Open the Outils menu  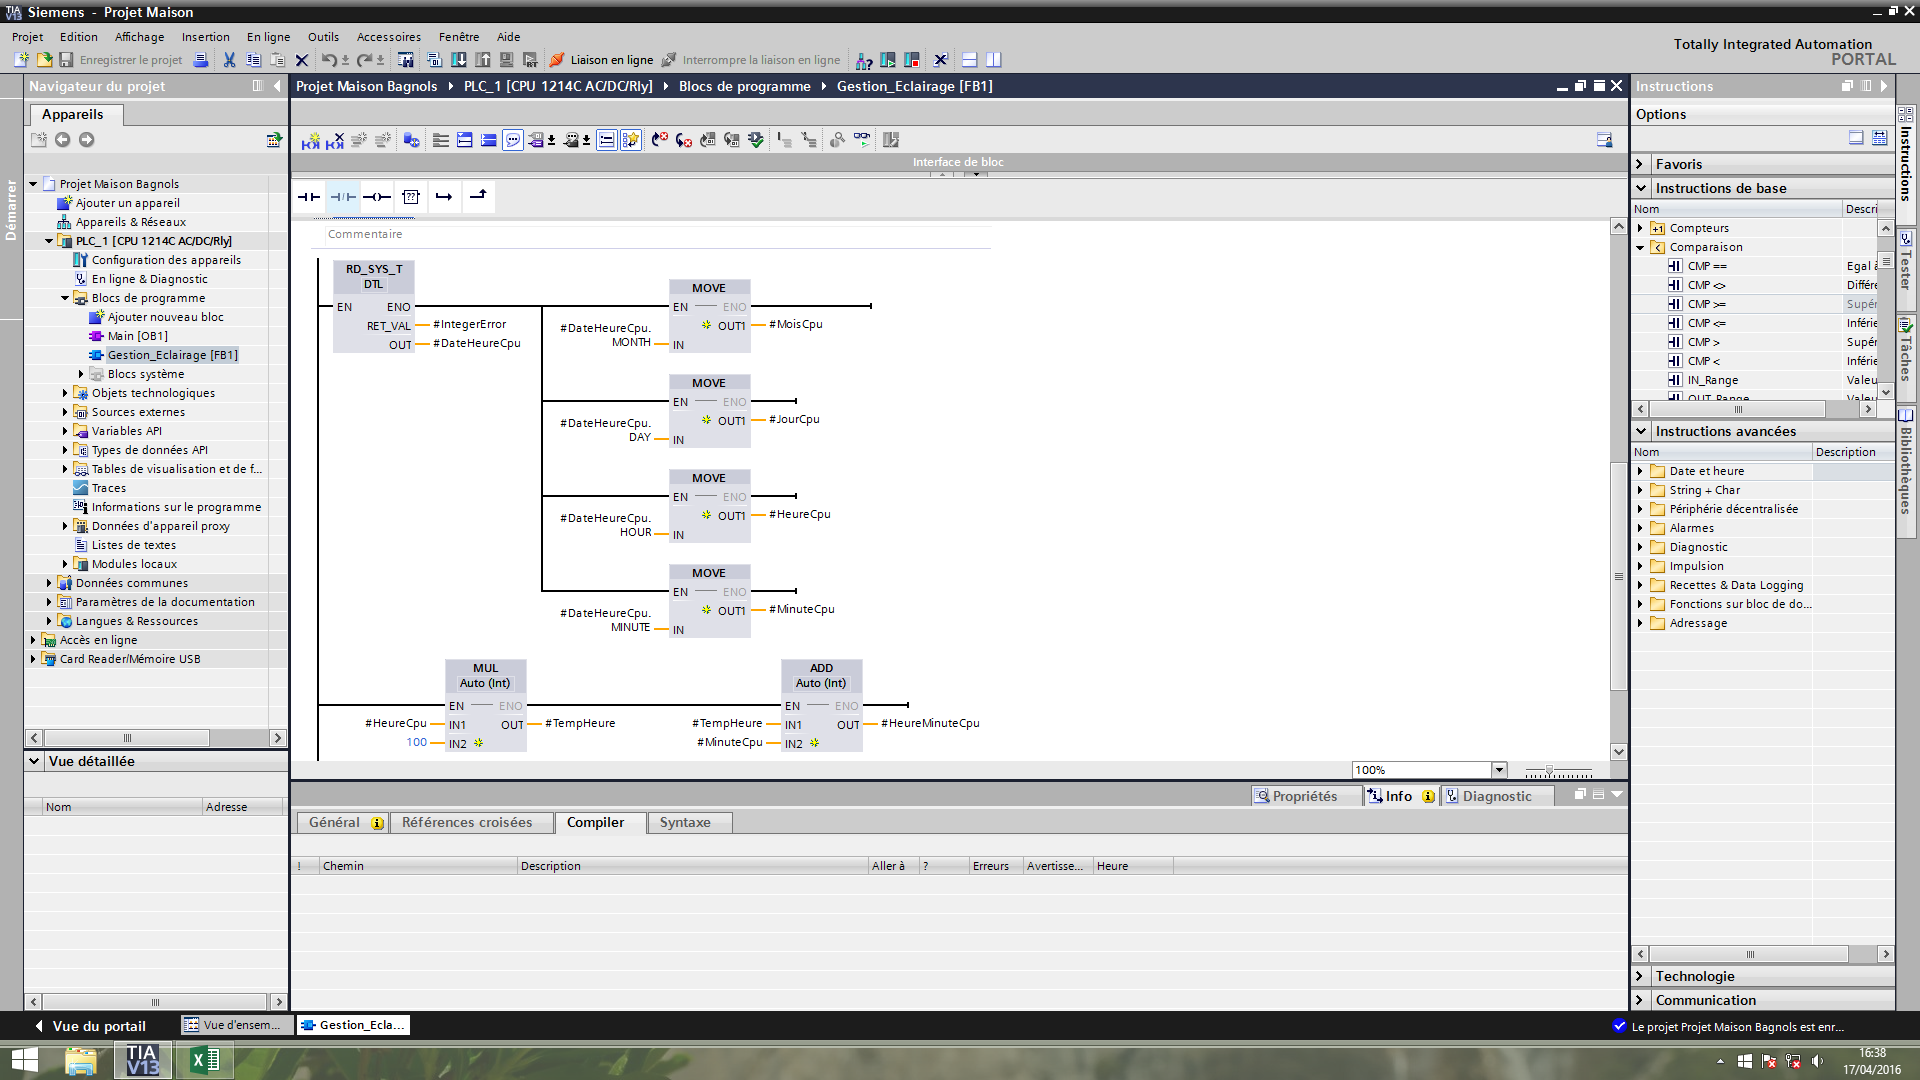[322, 37]
